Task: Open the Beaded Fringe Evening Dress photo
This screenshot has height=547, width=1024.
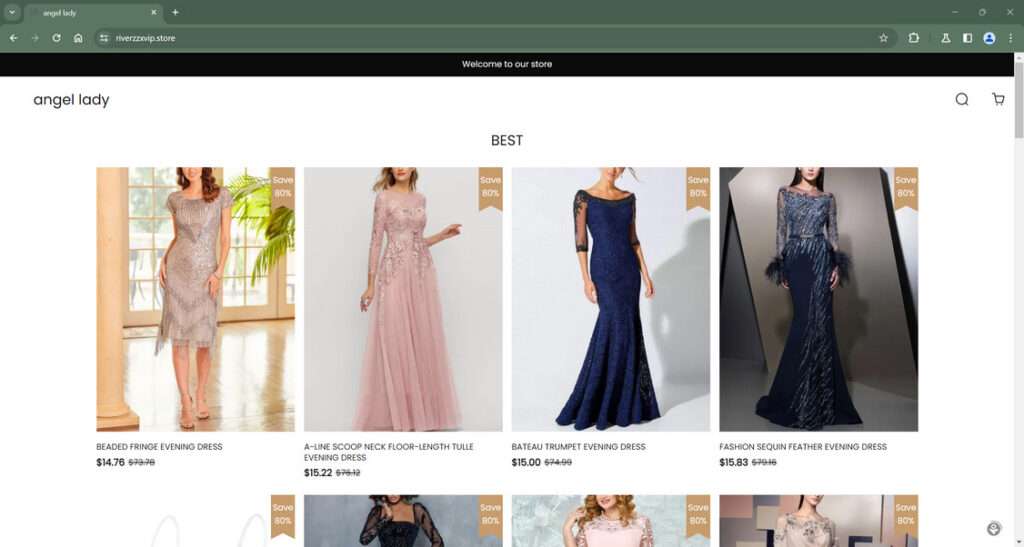Action: [195, 300]
